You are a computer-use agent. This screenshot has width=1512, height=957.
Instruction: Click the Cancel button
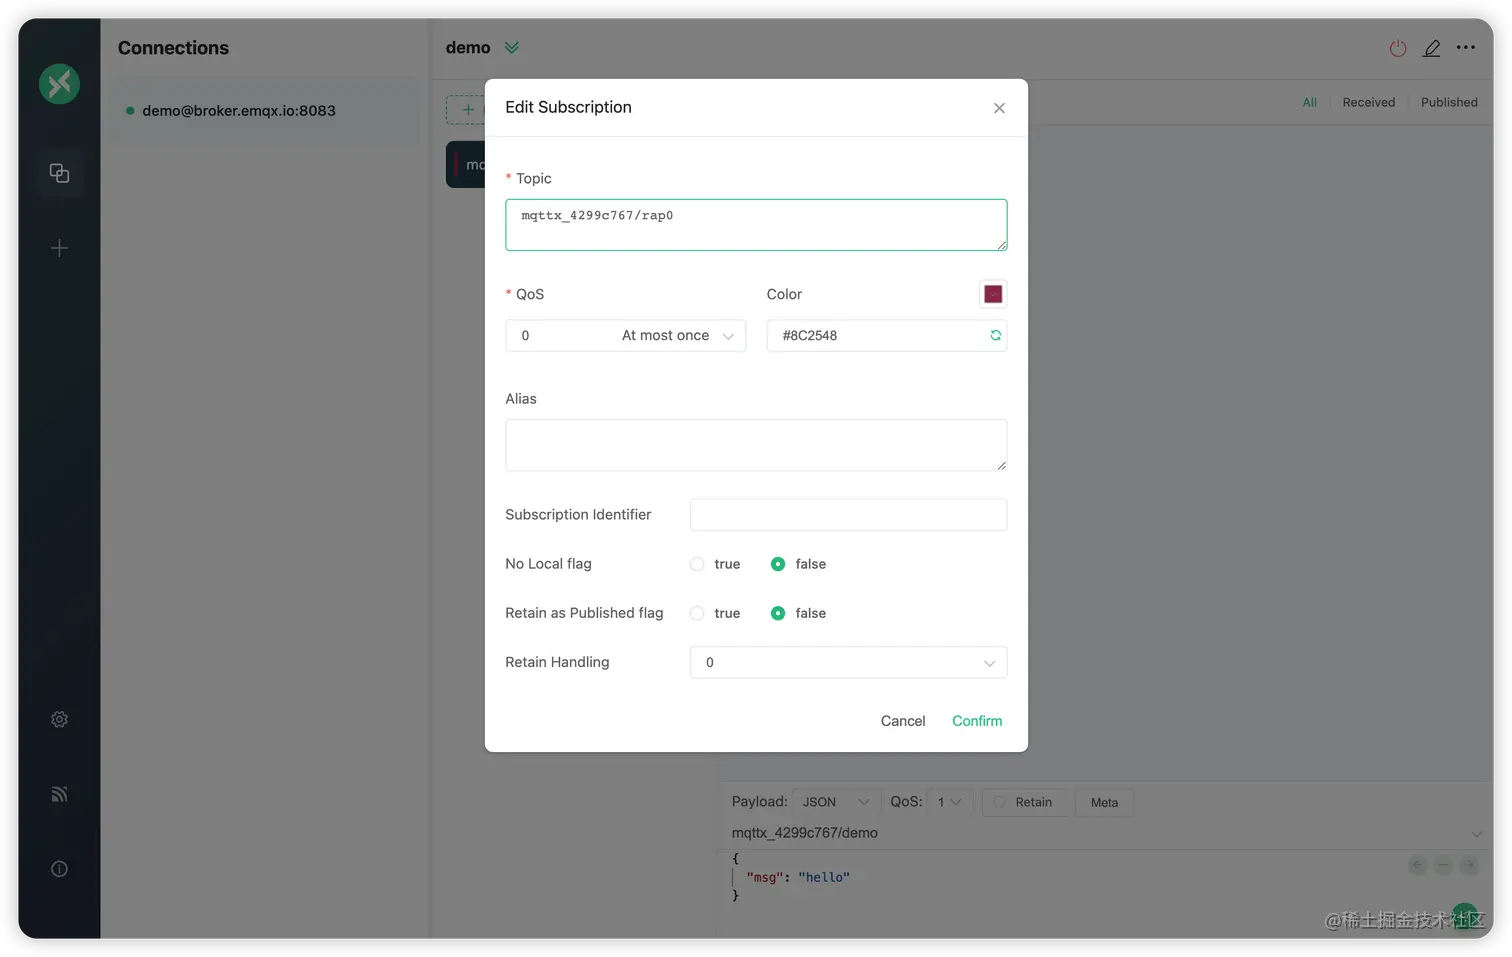click(902, 721)
